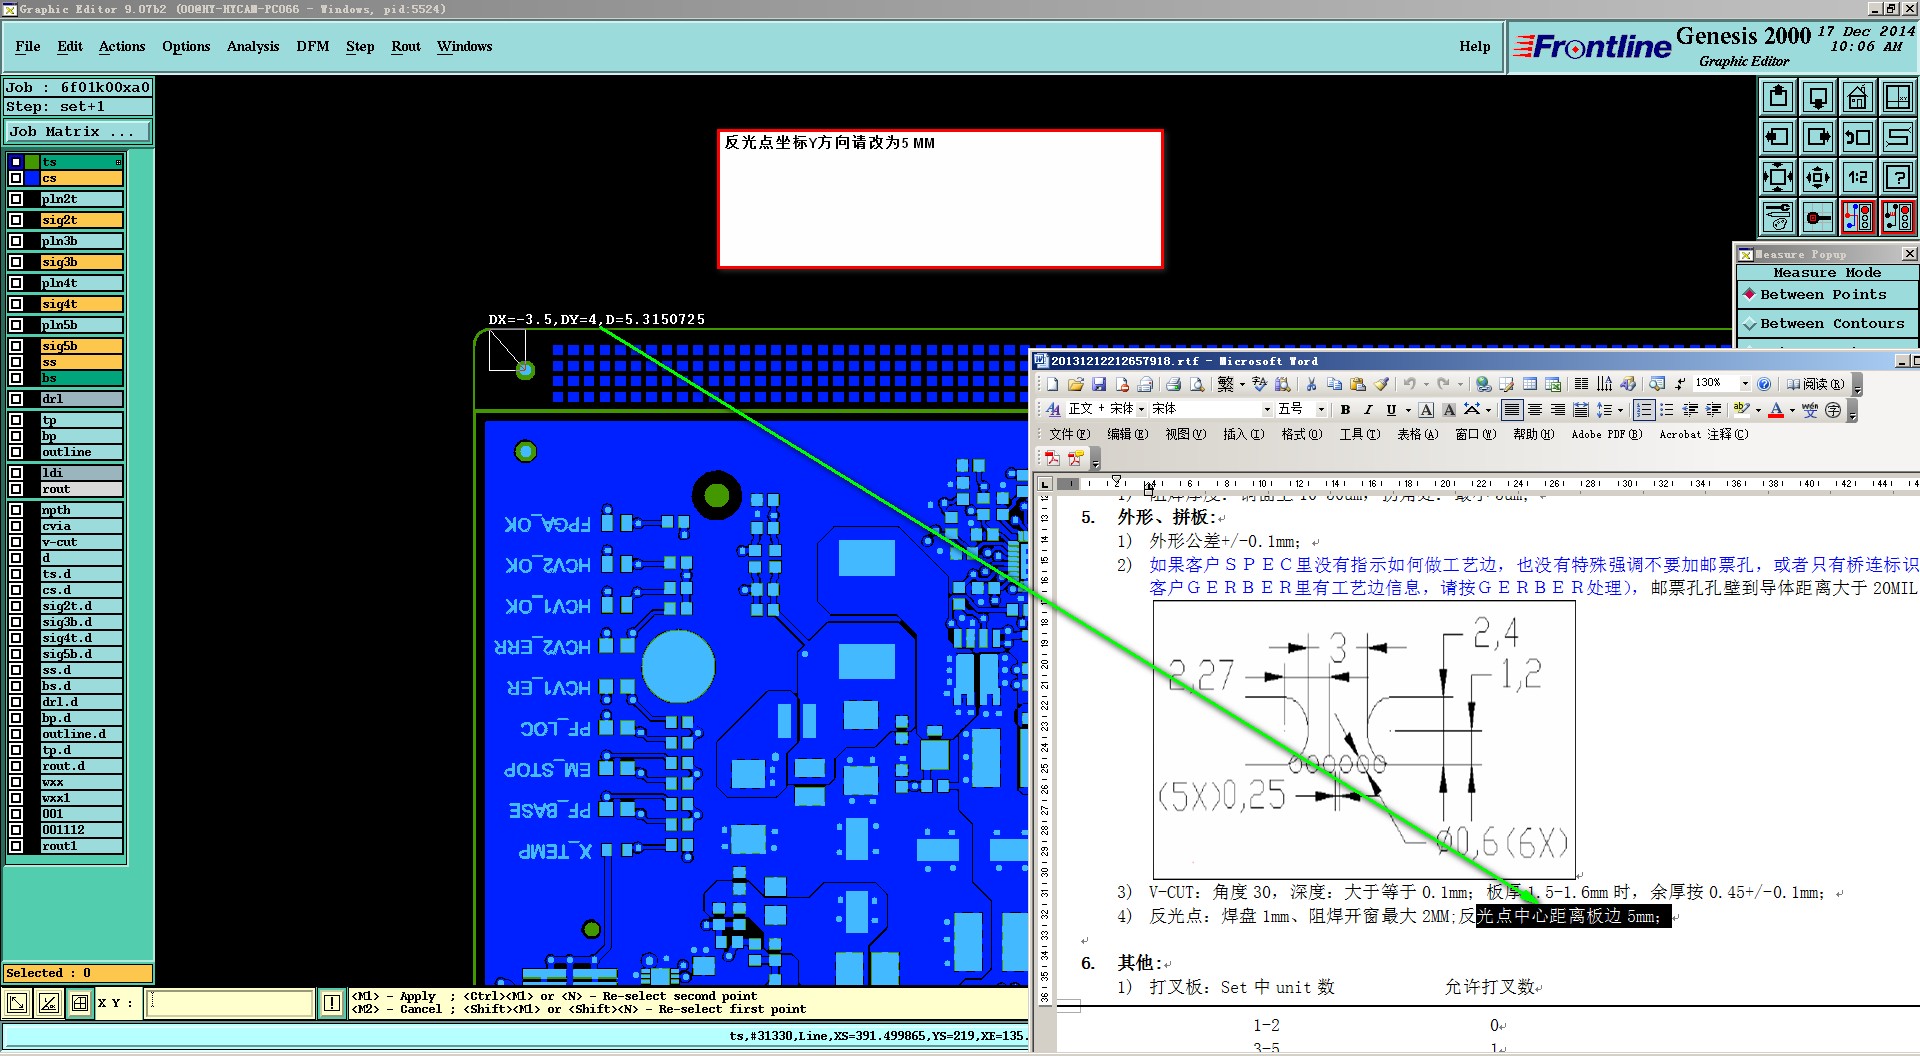Toggle visibility box of layer outline
Image resolution: width=1920 pixels, height=1056 pixels.
coord(16,452)
